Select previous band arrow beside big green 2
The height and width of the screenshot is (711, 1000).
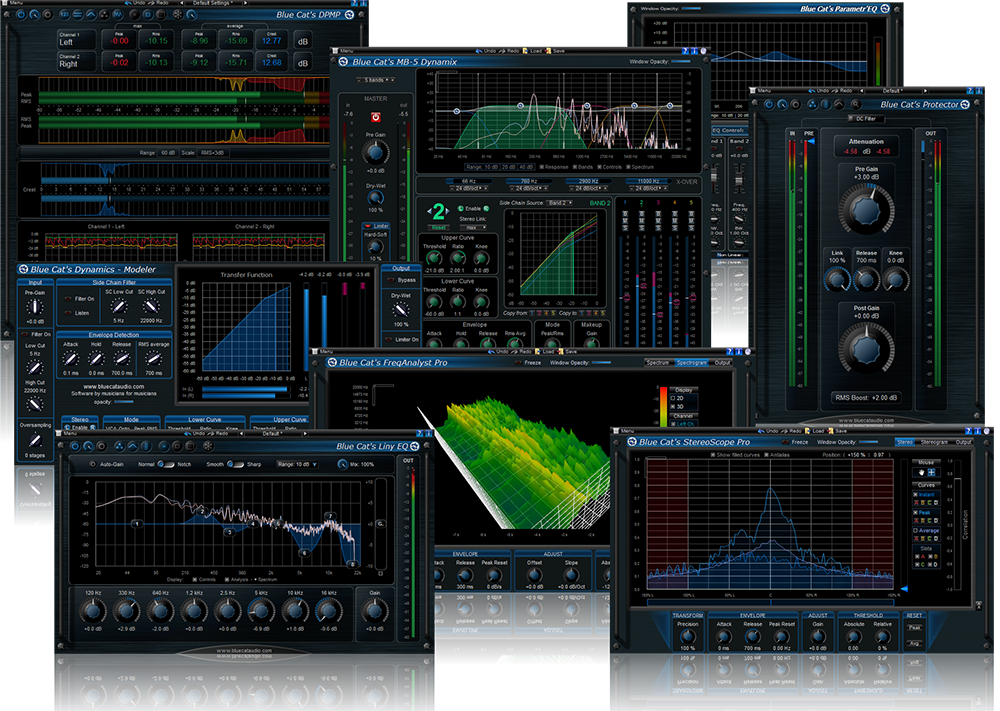pyautogui.click(x=429, y=211)
